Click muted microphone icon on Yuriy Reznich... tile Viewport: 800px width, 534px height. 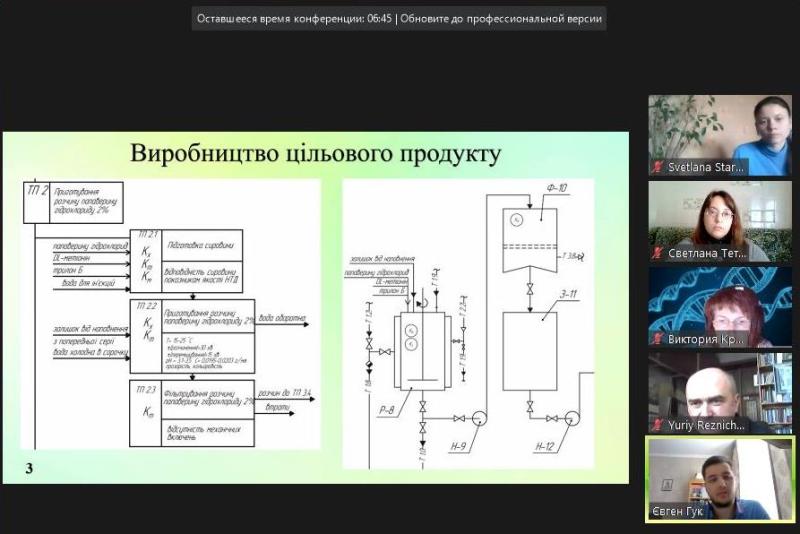(x=657, y=424)
